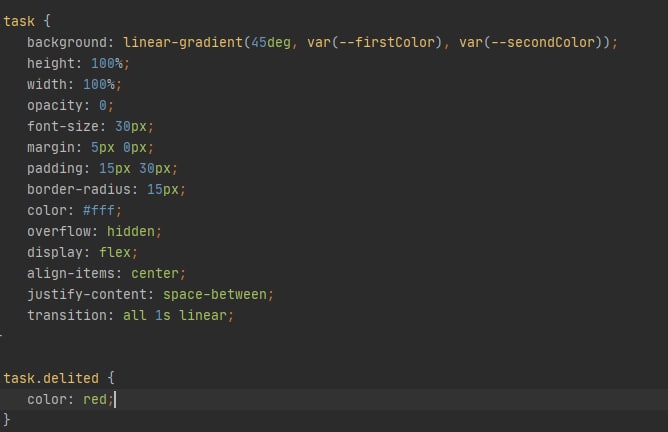Image resolution: width=668 pixels, height=432 pixels.
Task: Click the 'color' property in task rule
Action: pyautogui.click(x=47, y=210)
